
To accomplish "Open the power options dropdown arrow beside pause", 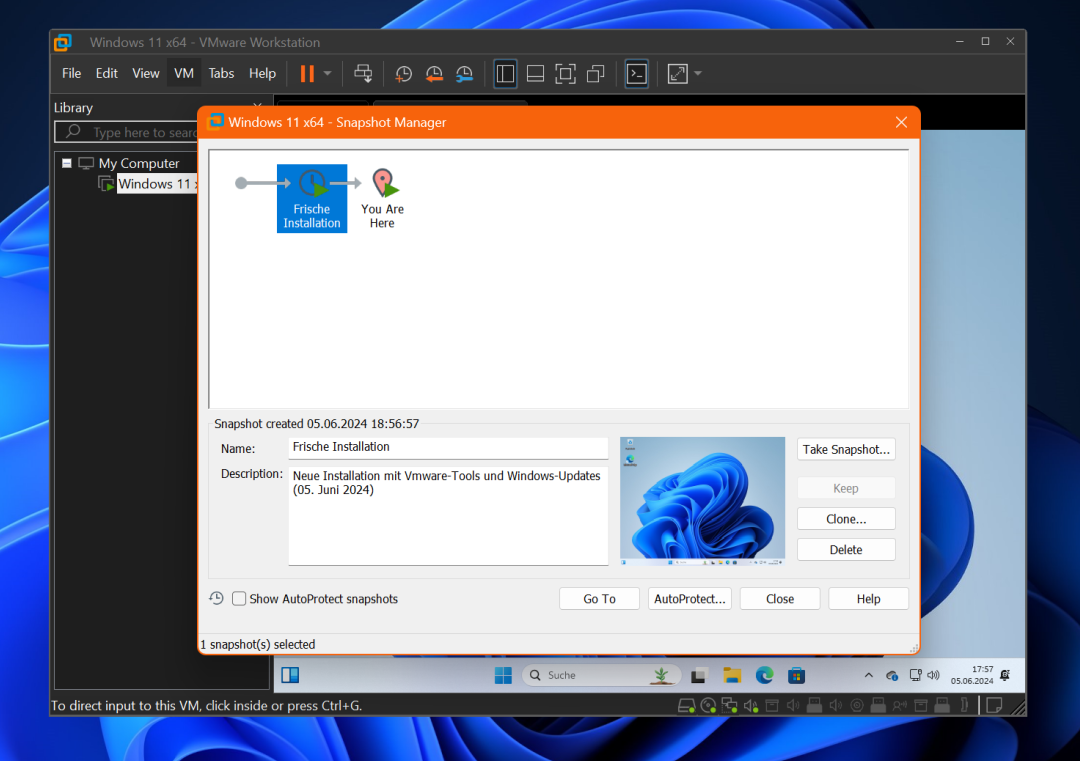I will pos(327,74).
